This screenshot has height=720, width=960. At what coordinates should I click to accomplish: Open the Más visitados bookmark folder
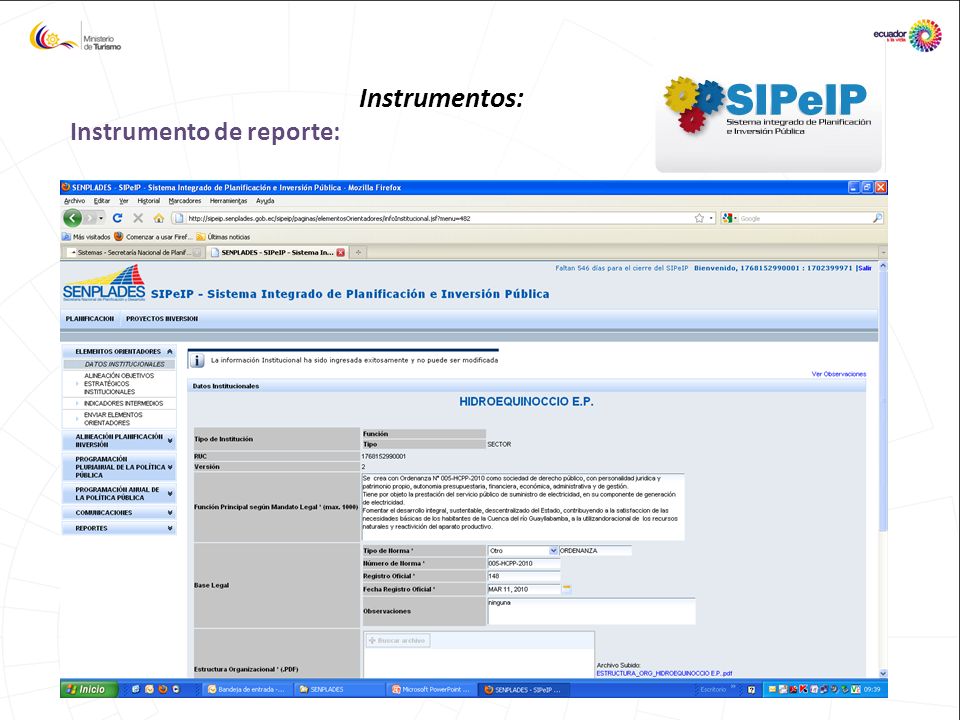click(x=86, y=236)
